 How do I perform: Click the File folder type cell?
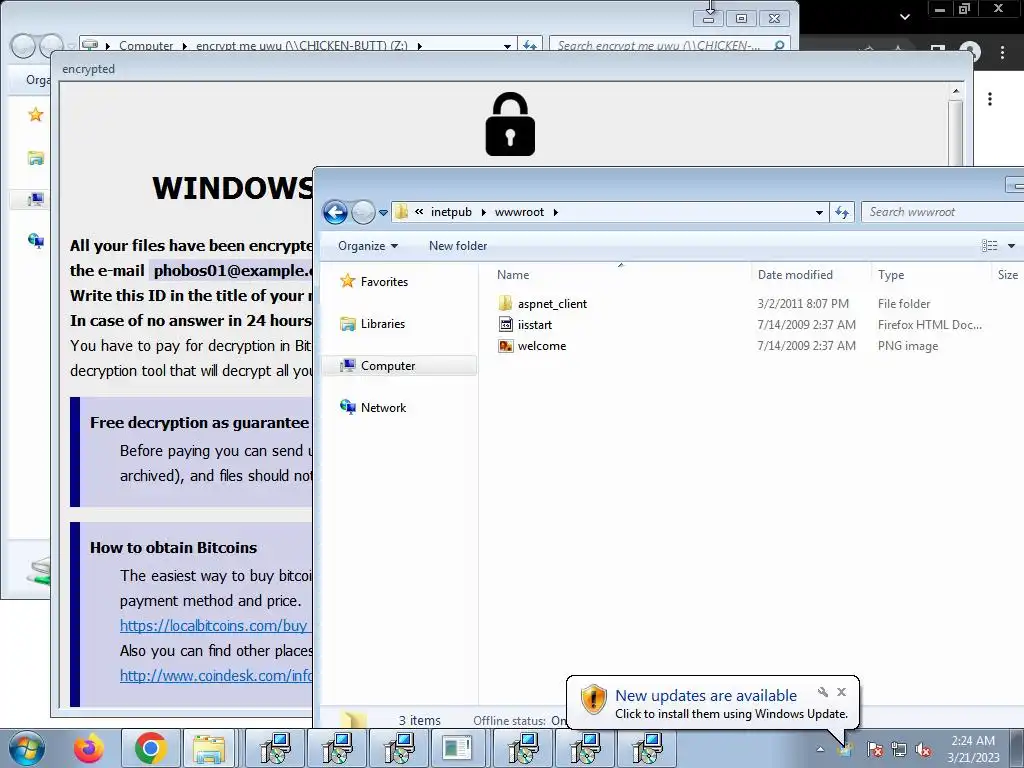coord(903,304)
